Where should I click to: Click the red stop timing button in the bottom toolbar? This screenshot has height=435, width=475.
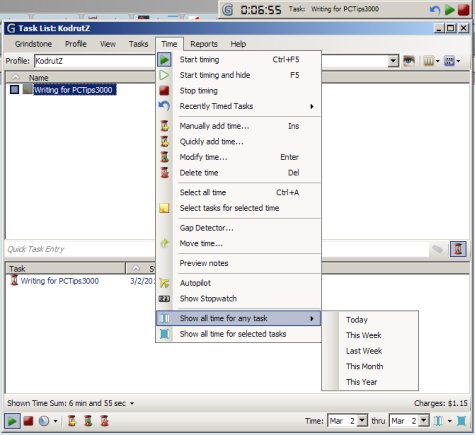tap(28, 421)
